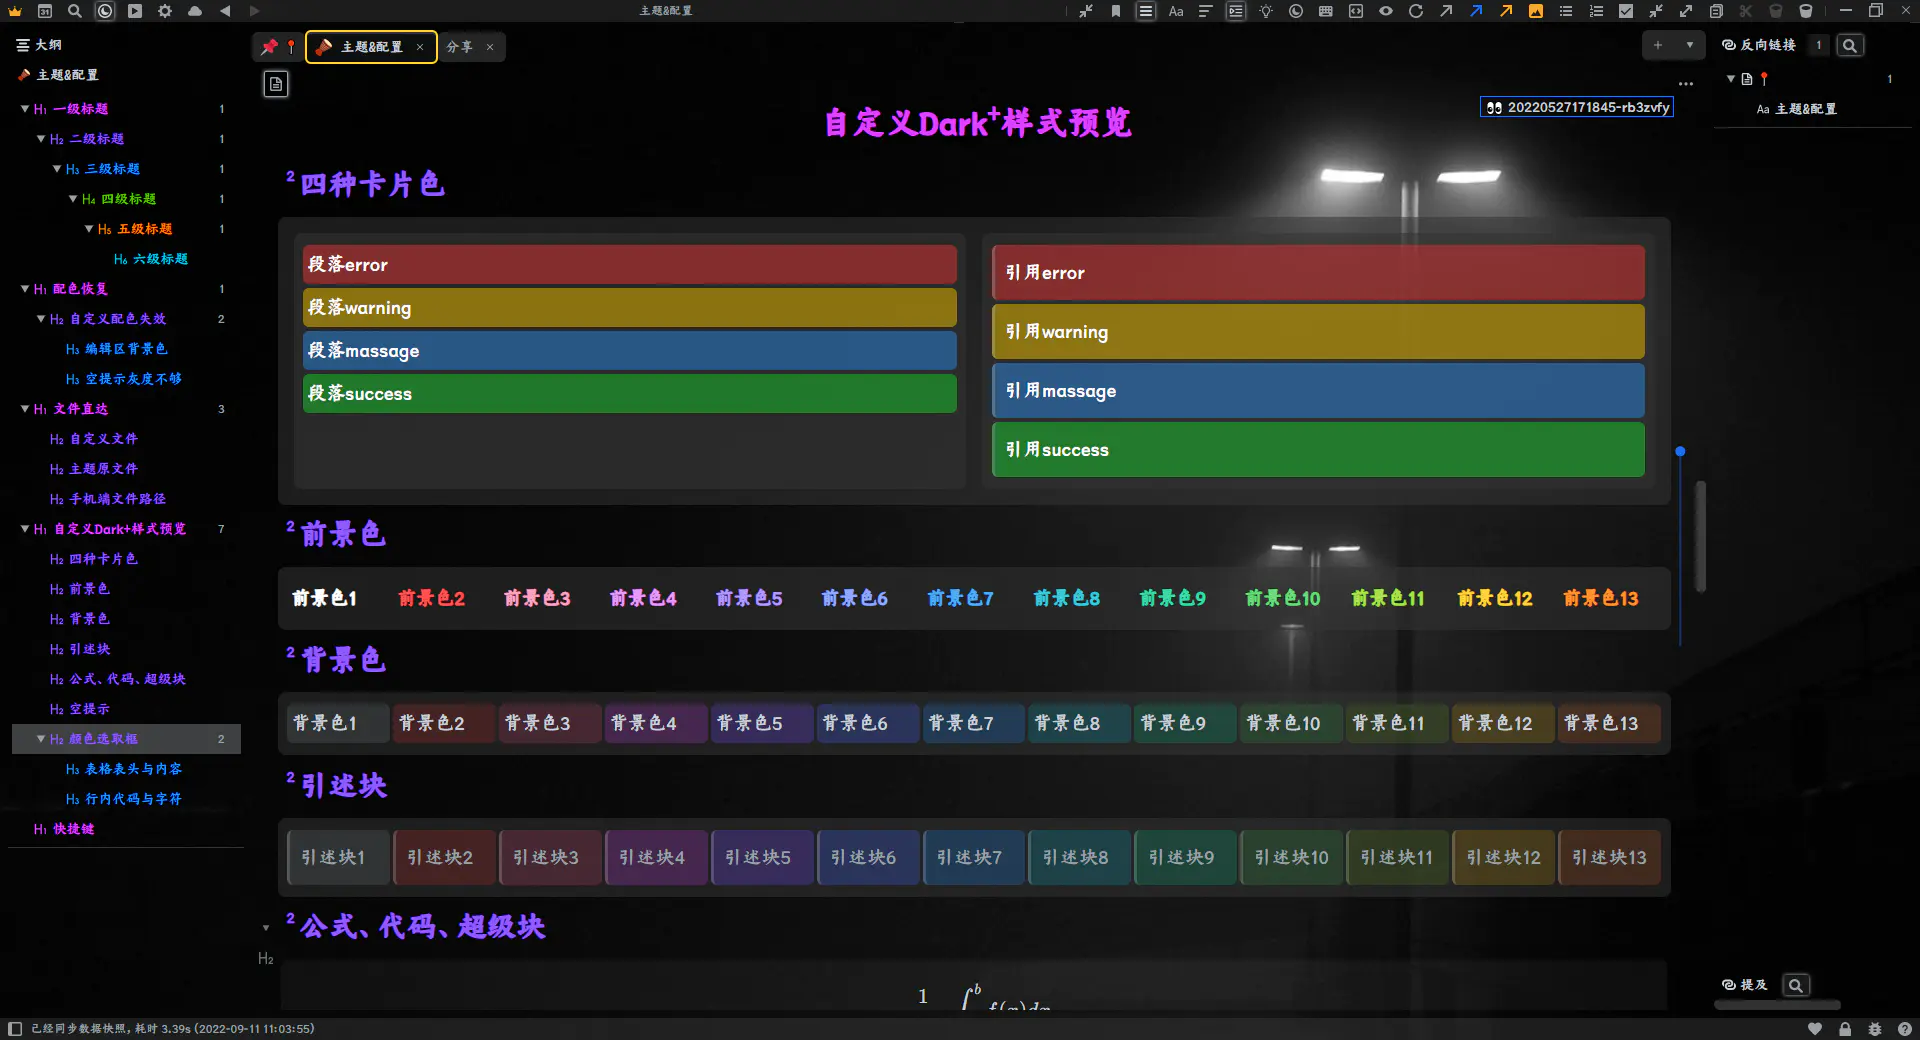The width and height of the screenshot is (1920, 1040).
Task: Search within the 提及 mentions panel
Action: point(1796,985)
